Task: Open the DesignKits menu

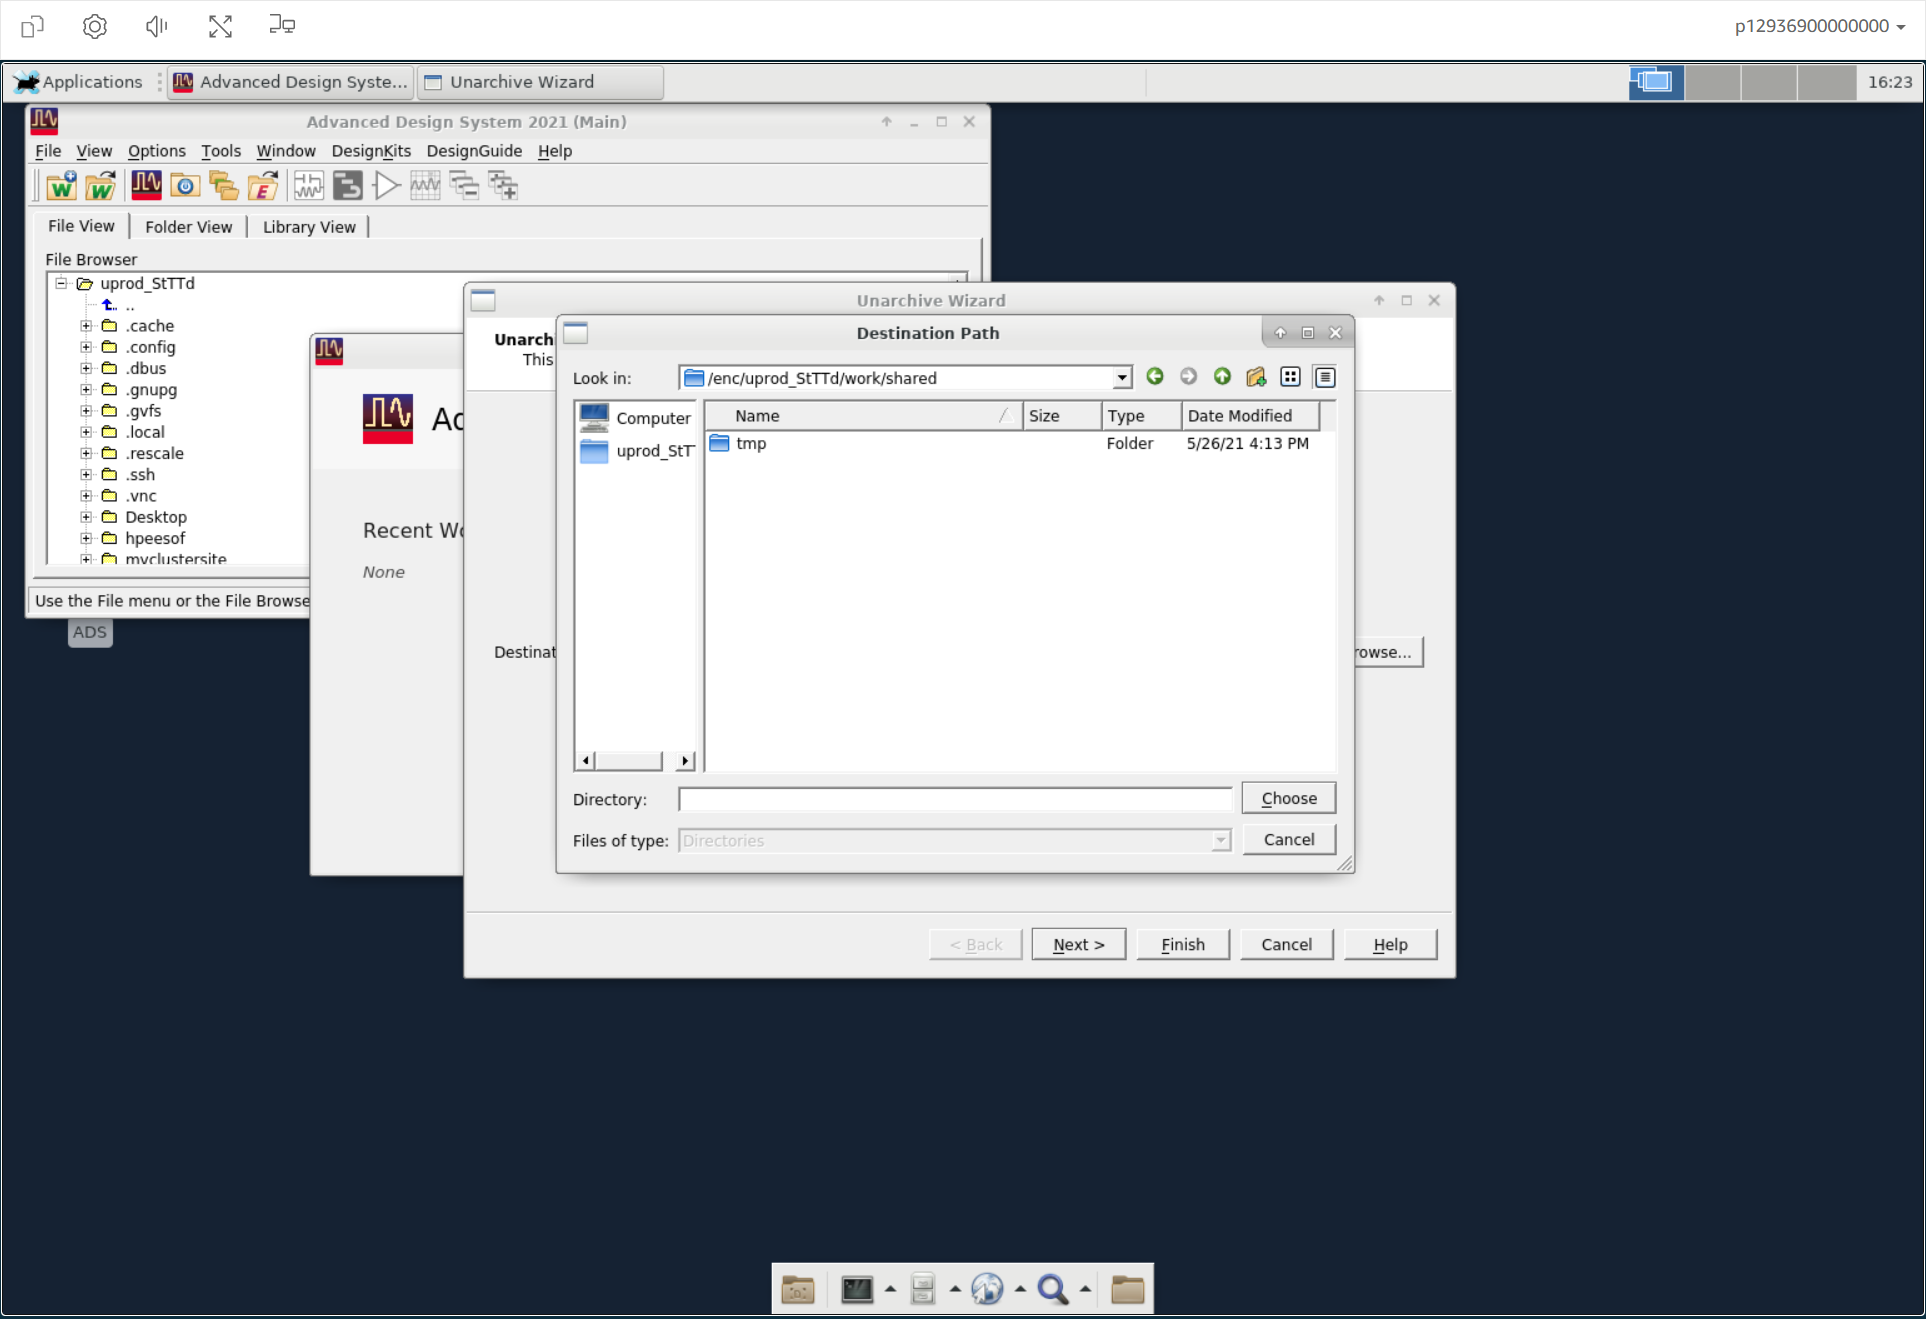Action: (370, 151)
